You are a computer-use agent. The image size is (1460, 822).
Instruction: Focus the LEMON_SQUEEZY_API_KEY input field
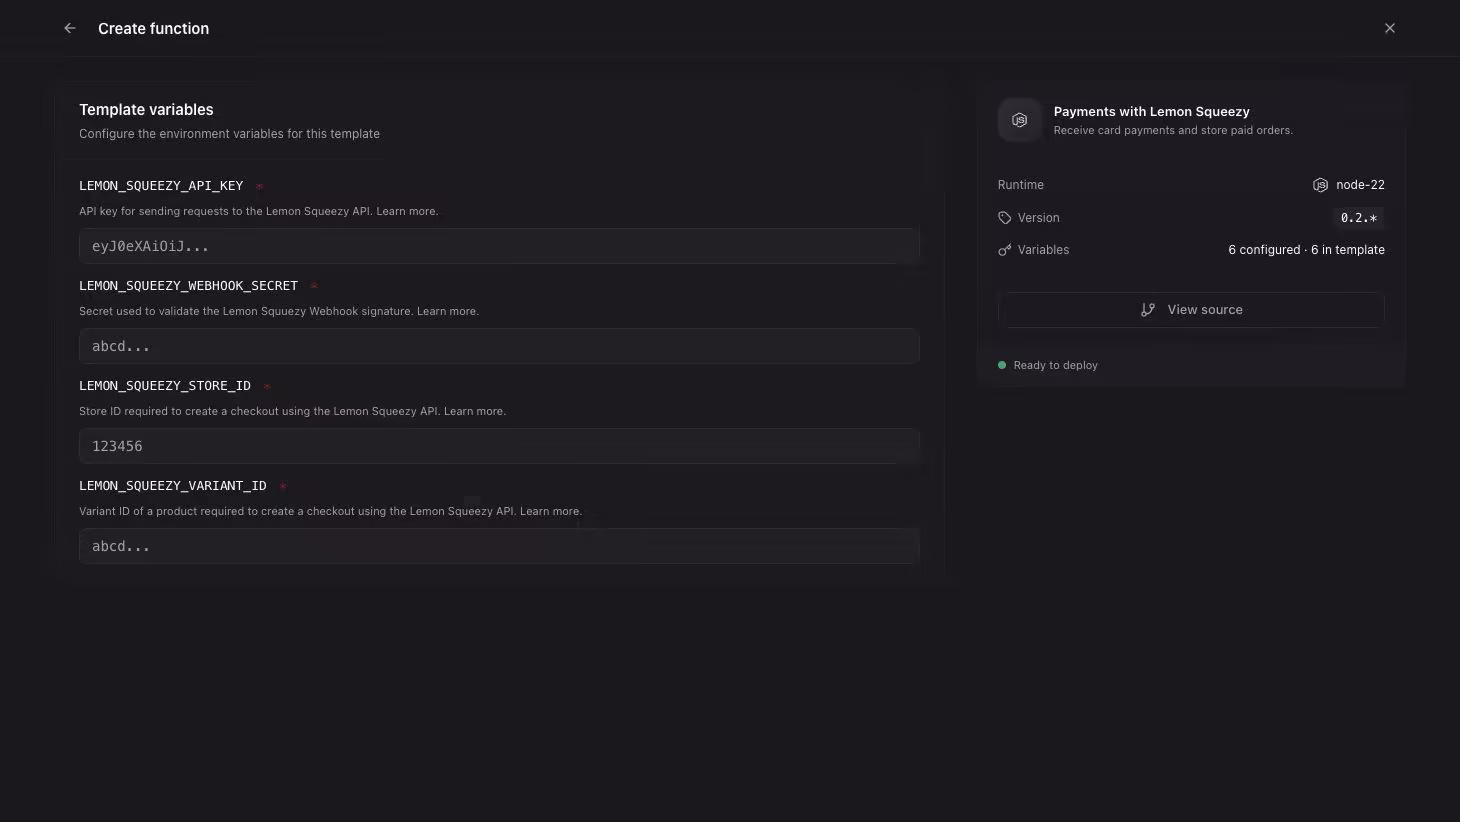pyautogui.click(x=499, y=246)
